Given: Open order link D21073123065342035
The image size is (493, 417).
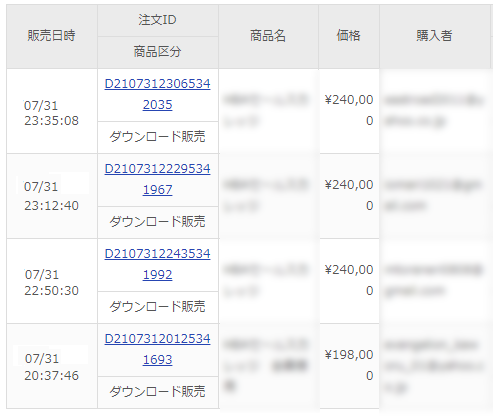Looking at the screenshot, I should 157,94.
